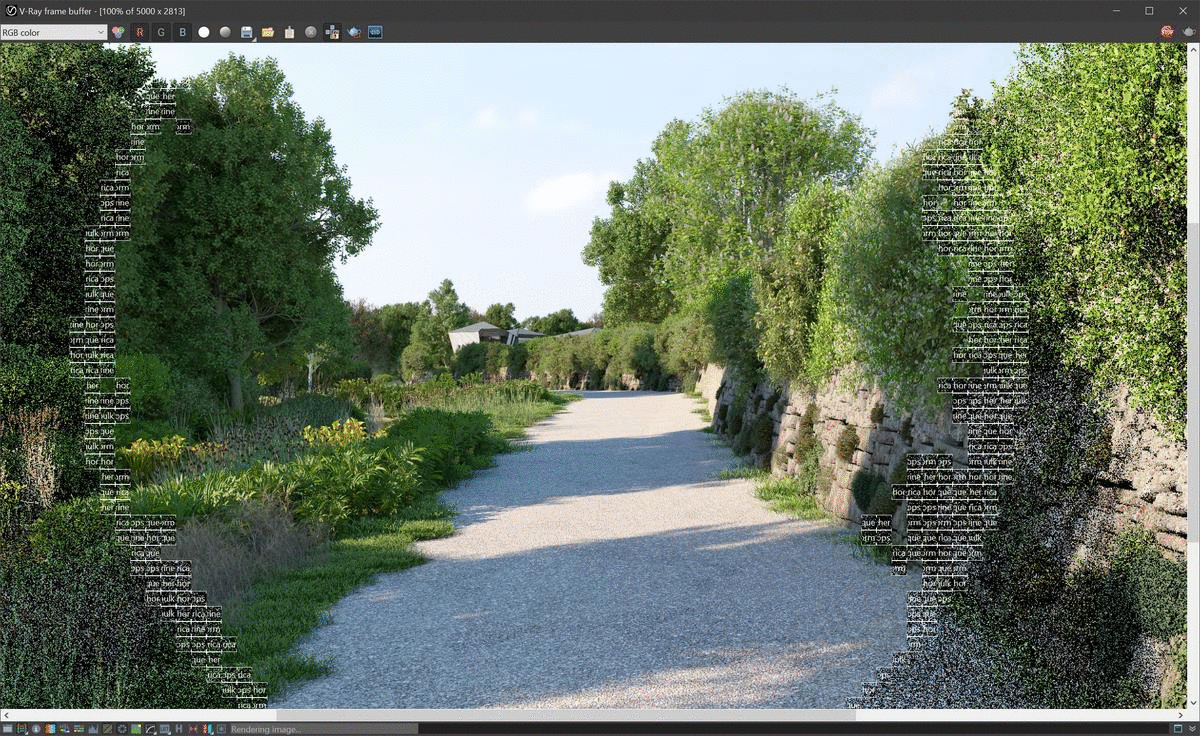The image size is (1200, 736).
Task: Click the clipboard copy icon in the toolbar
Action: point(290,32)
